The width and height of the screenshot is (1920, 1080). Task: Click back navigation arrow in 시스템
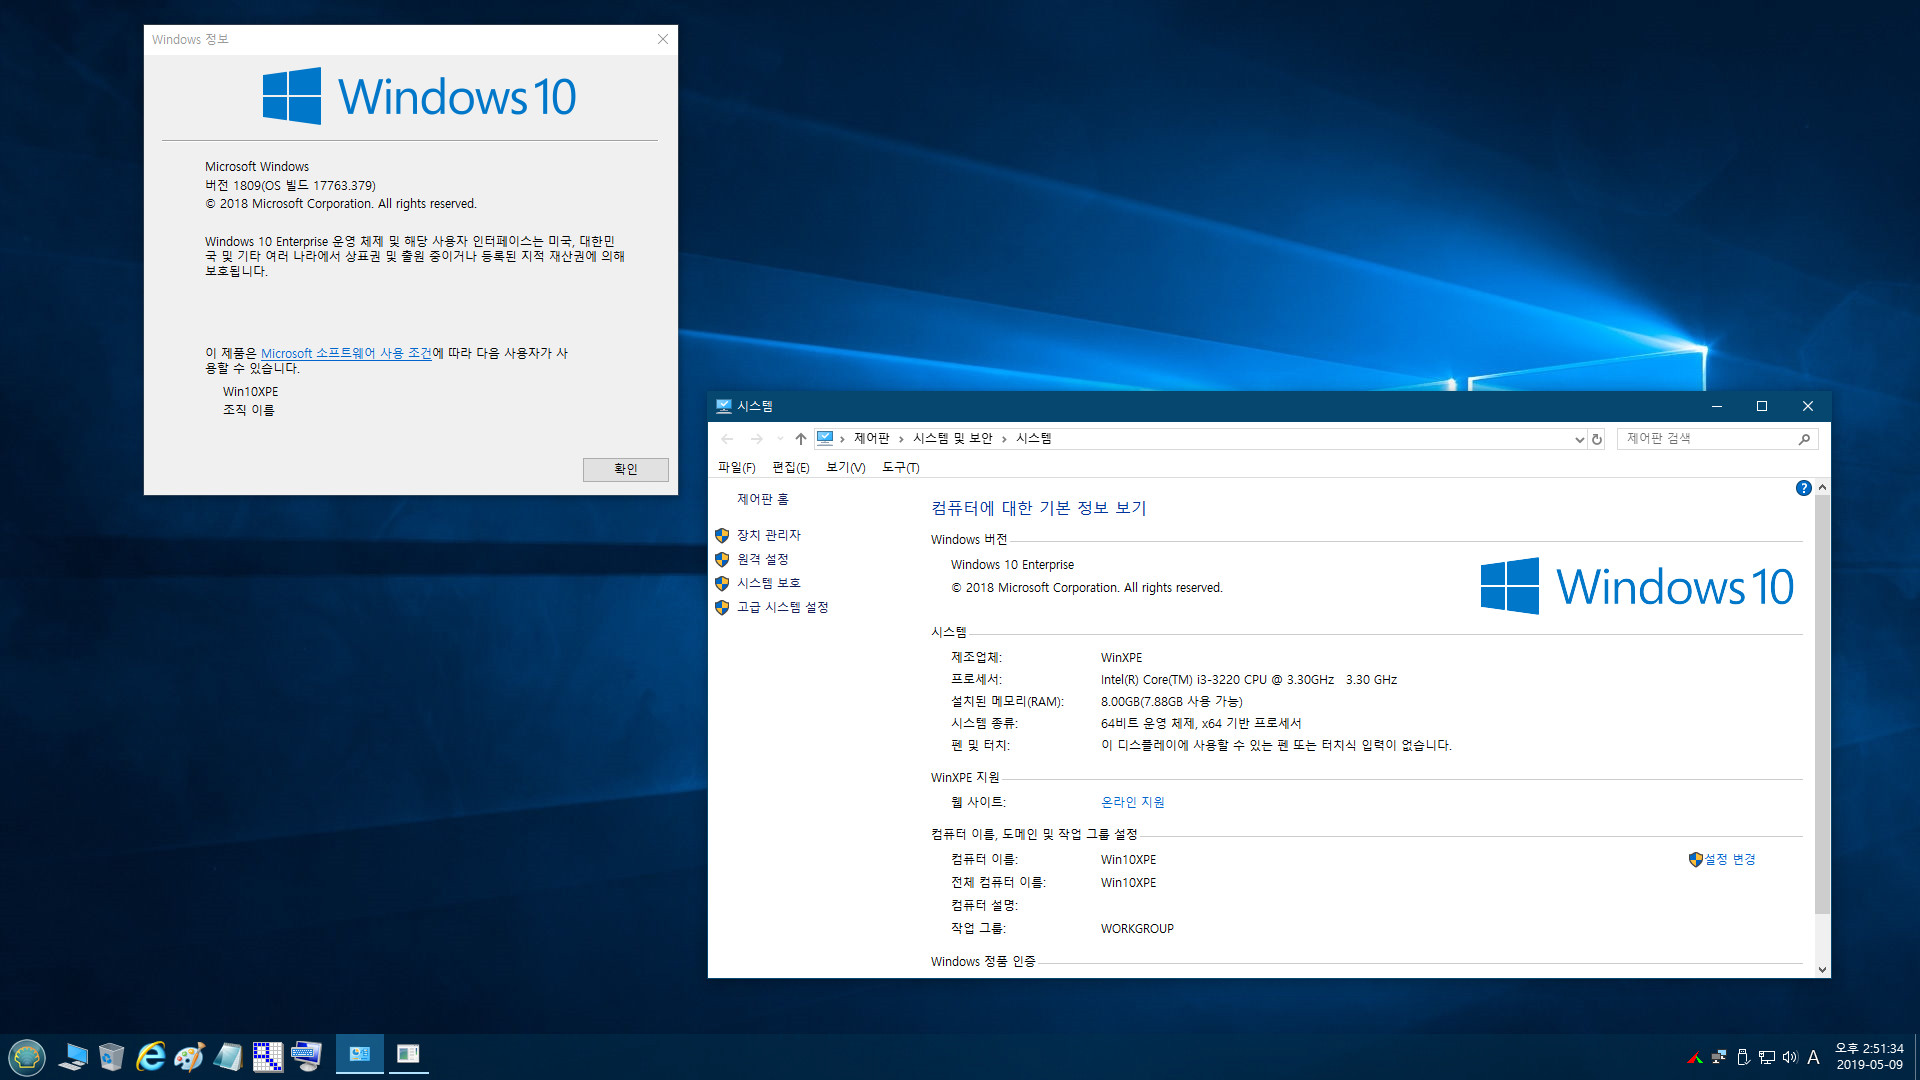pyautogui.click(x=732, y=436)
